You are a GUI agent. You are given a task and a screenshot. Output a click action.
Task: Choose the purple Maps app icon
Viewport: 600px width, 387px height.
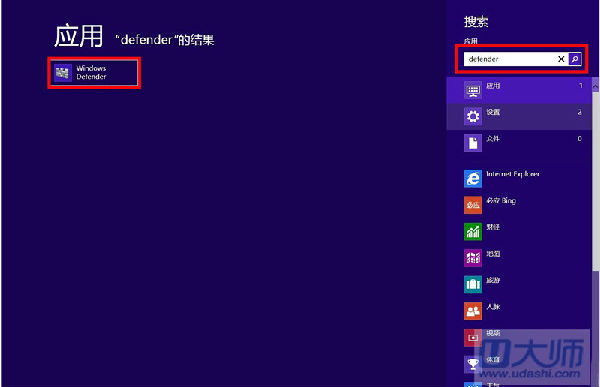point(473,258)
